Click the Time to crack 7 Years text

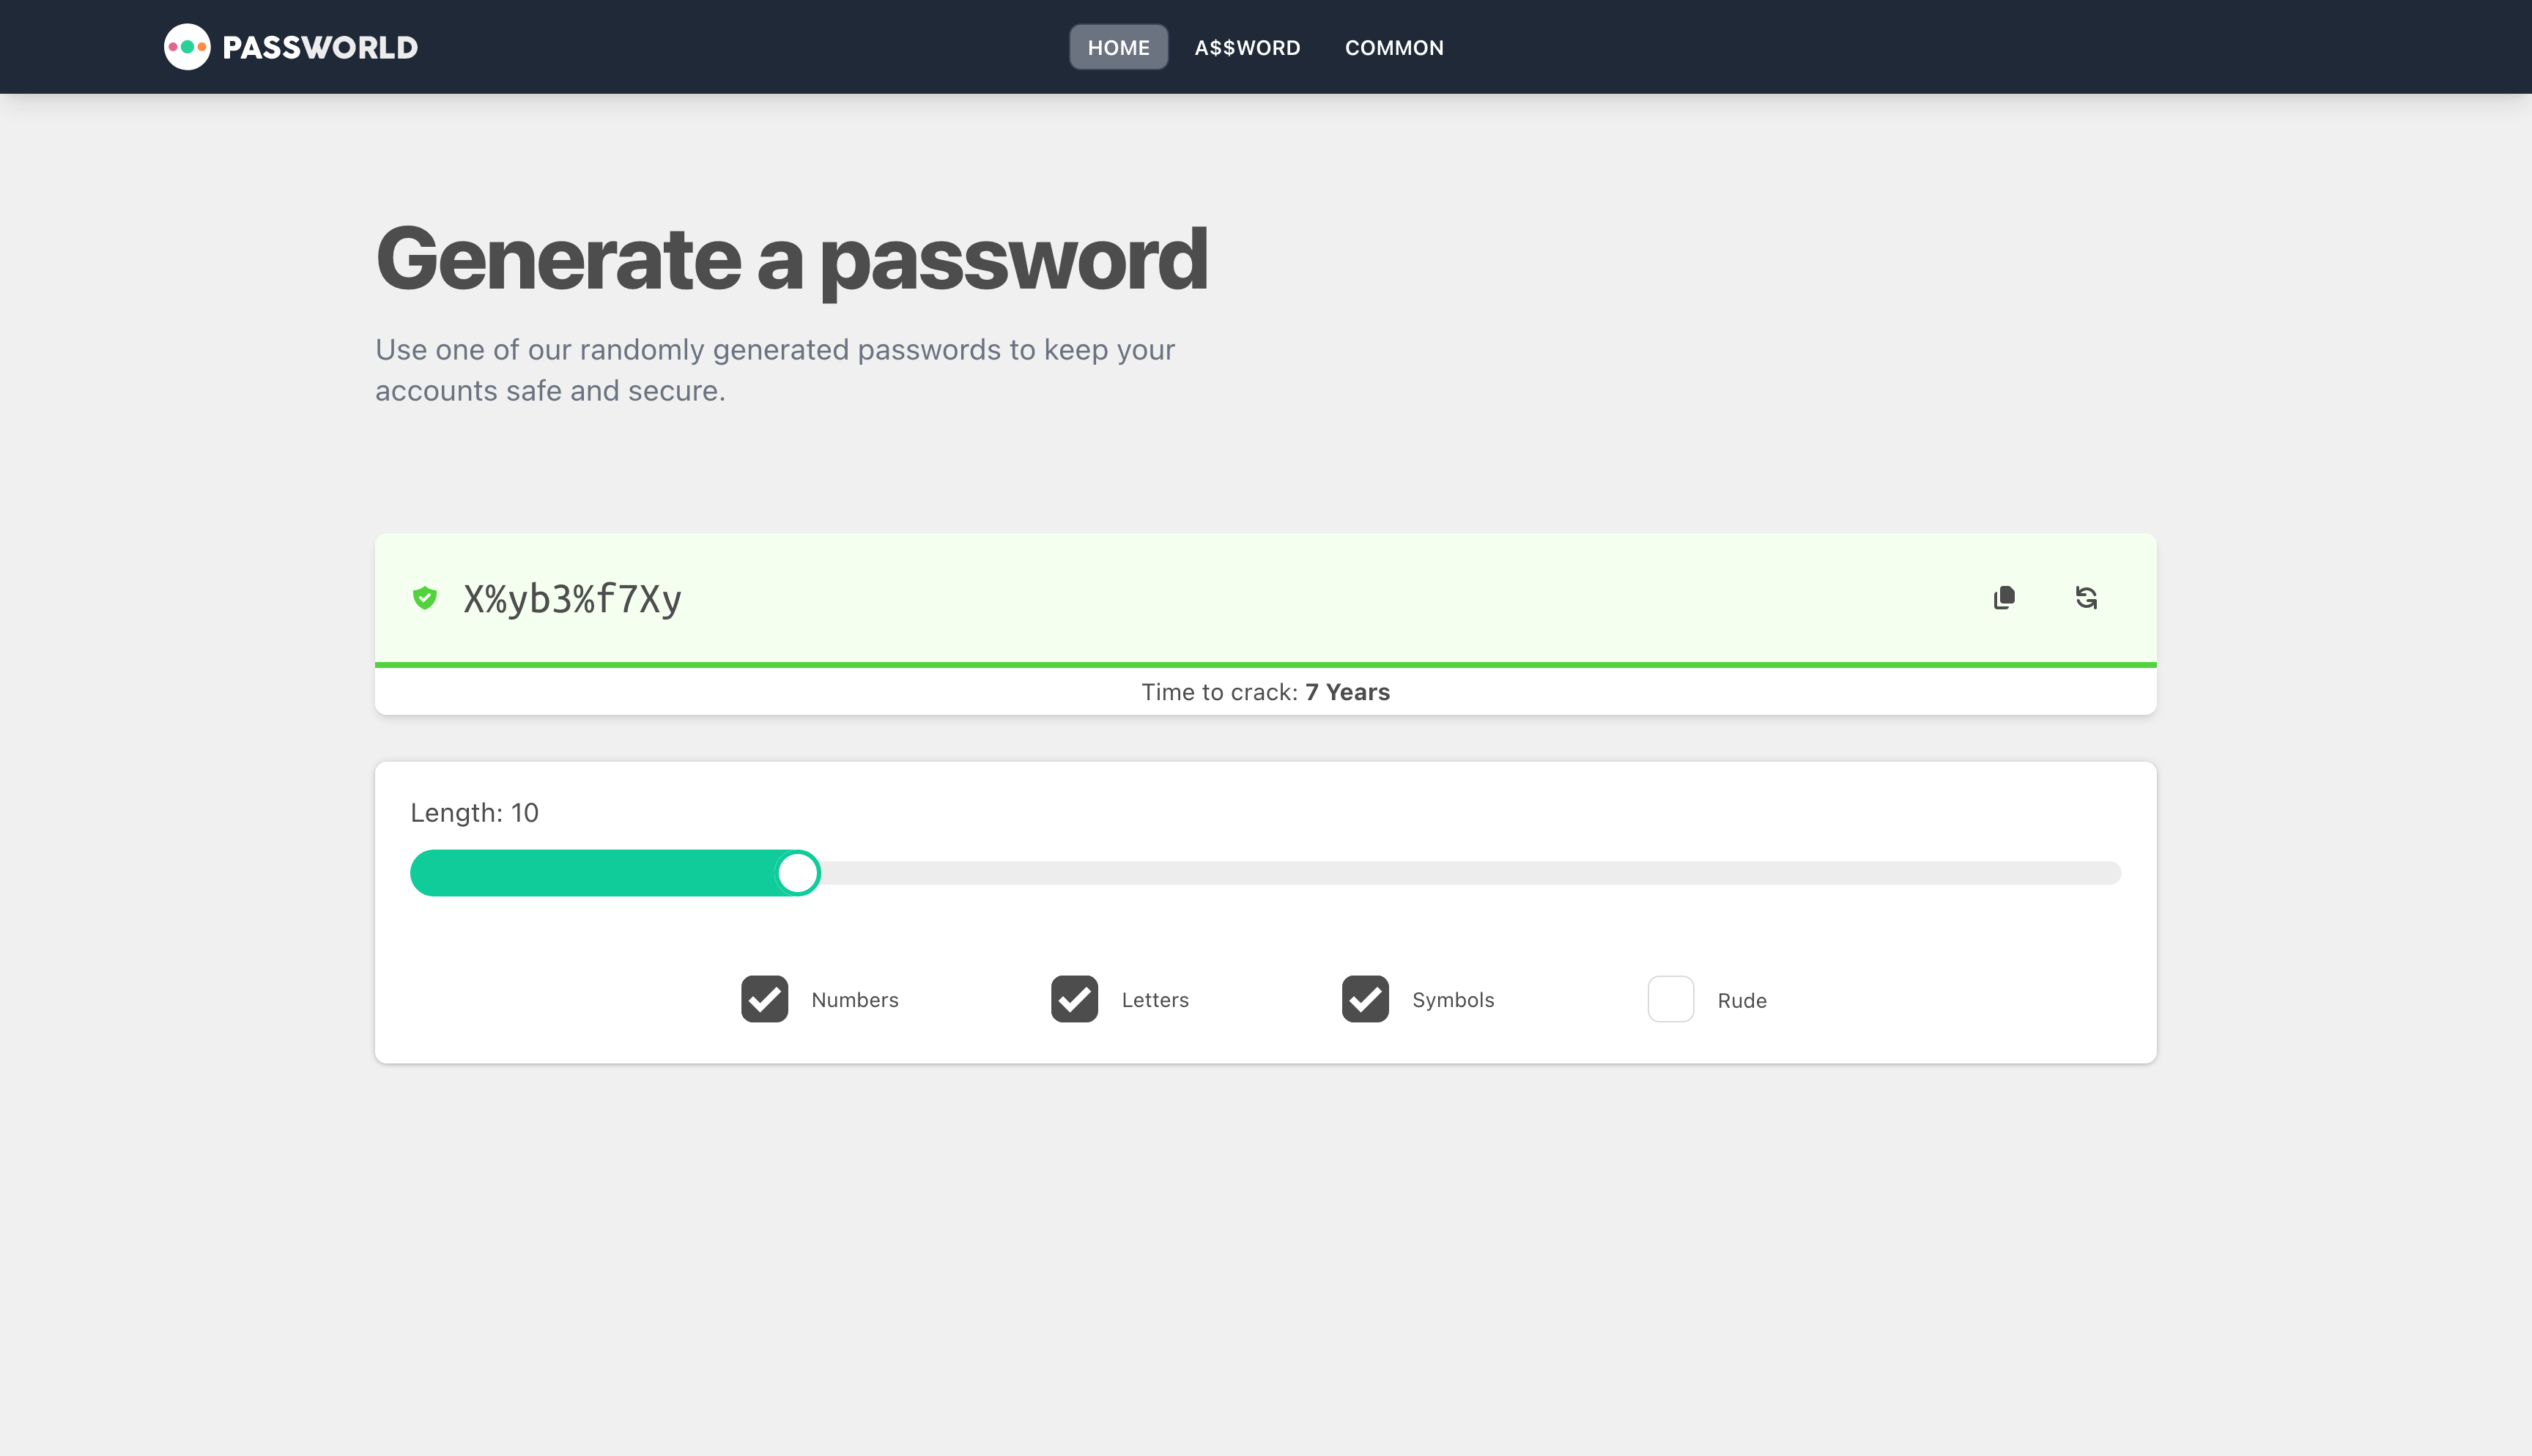(1265, 692)
